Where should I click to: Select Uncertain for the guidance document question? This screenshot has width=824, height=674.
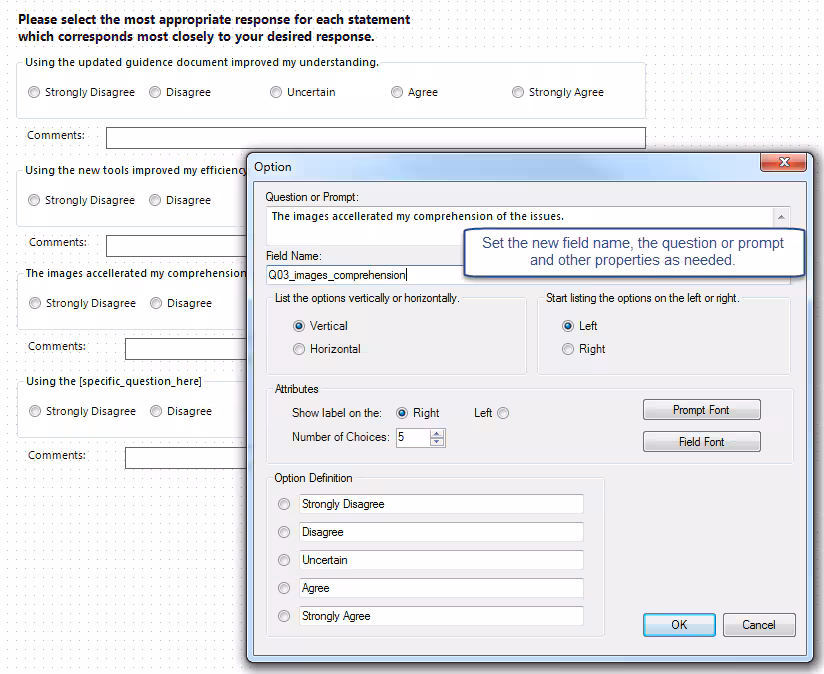tap(276, 92)
